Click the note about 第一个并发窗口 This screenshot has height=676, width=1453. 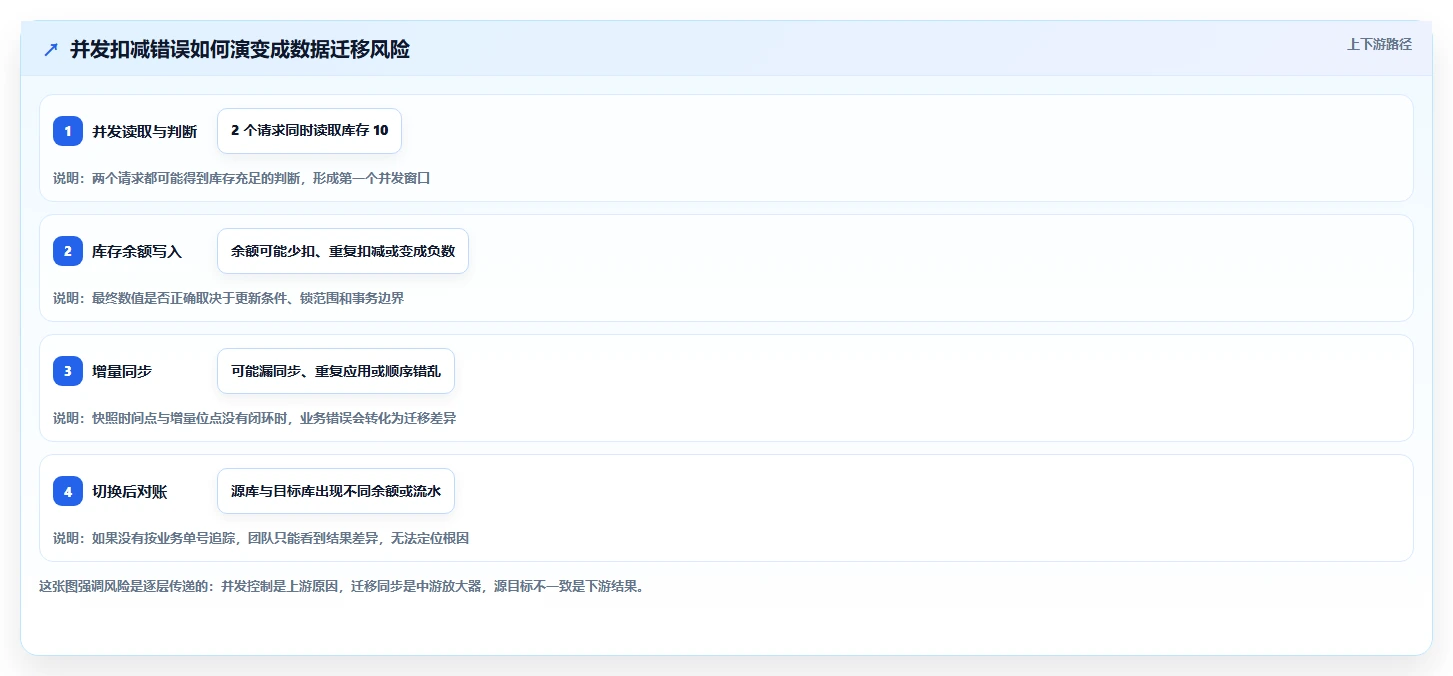(x=241, y=178)
